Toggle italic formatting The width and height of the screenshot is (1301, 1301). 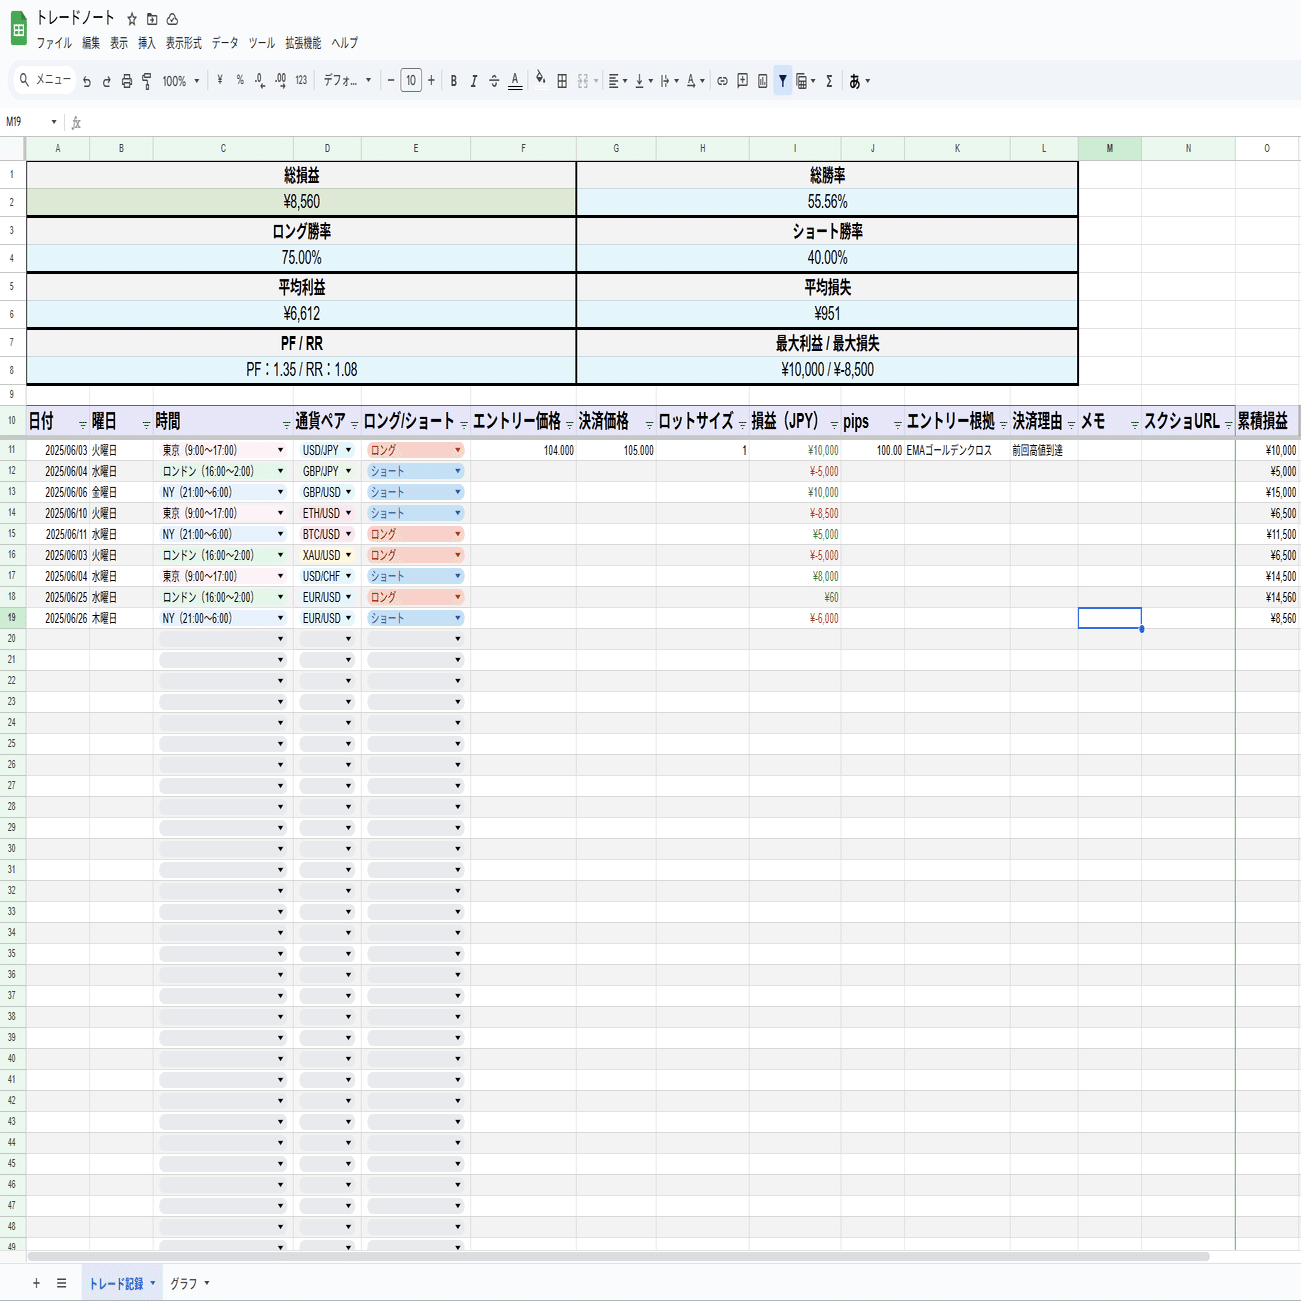[474, 81]
